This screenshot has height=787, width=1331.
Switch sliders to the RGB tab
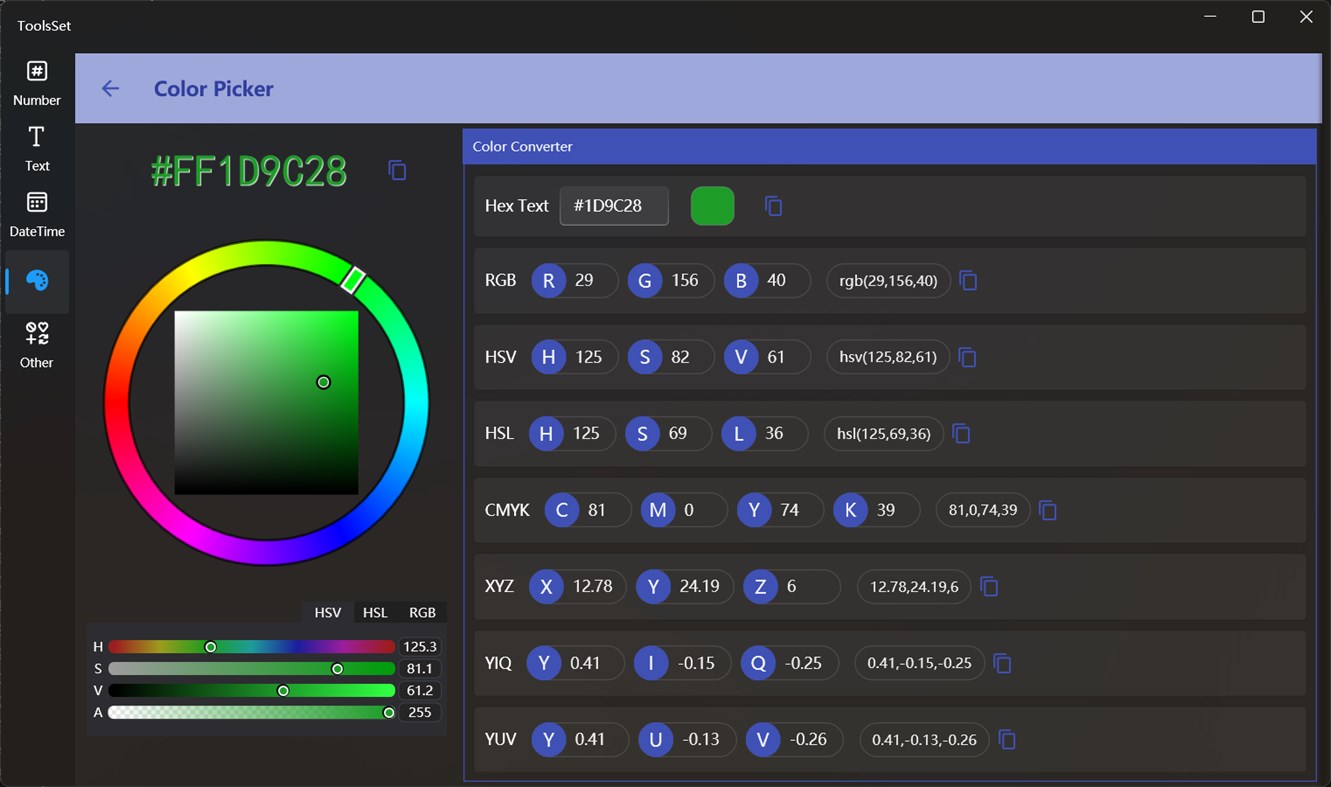pyautogui.click(x=422, y=613)
